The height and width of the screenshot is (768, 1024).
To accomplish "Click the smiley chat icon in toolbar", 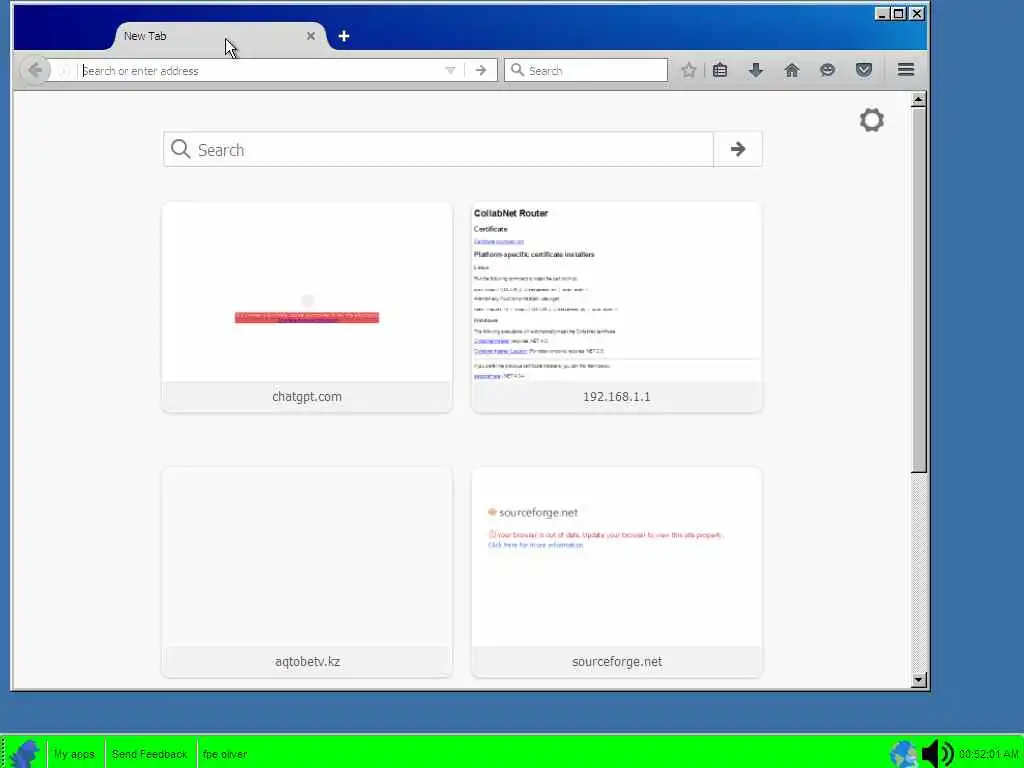I will pyautogui.click(x=827, y=70).
